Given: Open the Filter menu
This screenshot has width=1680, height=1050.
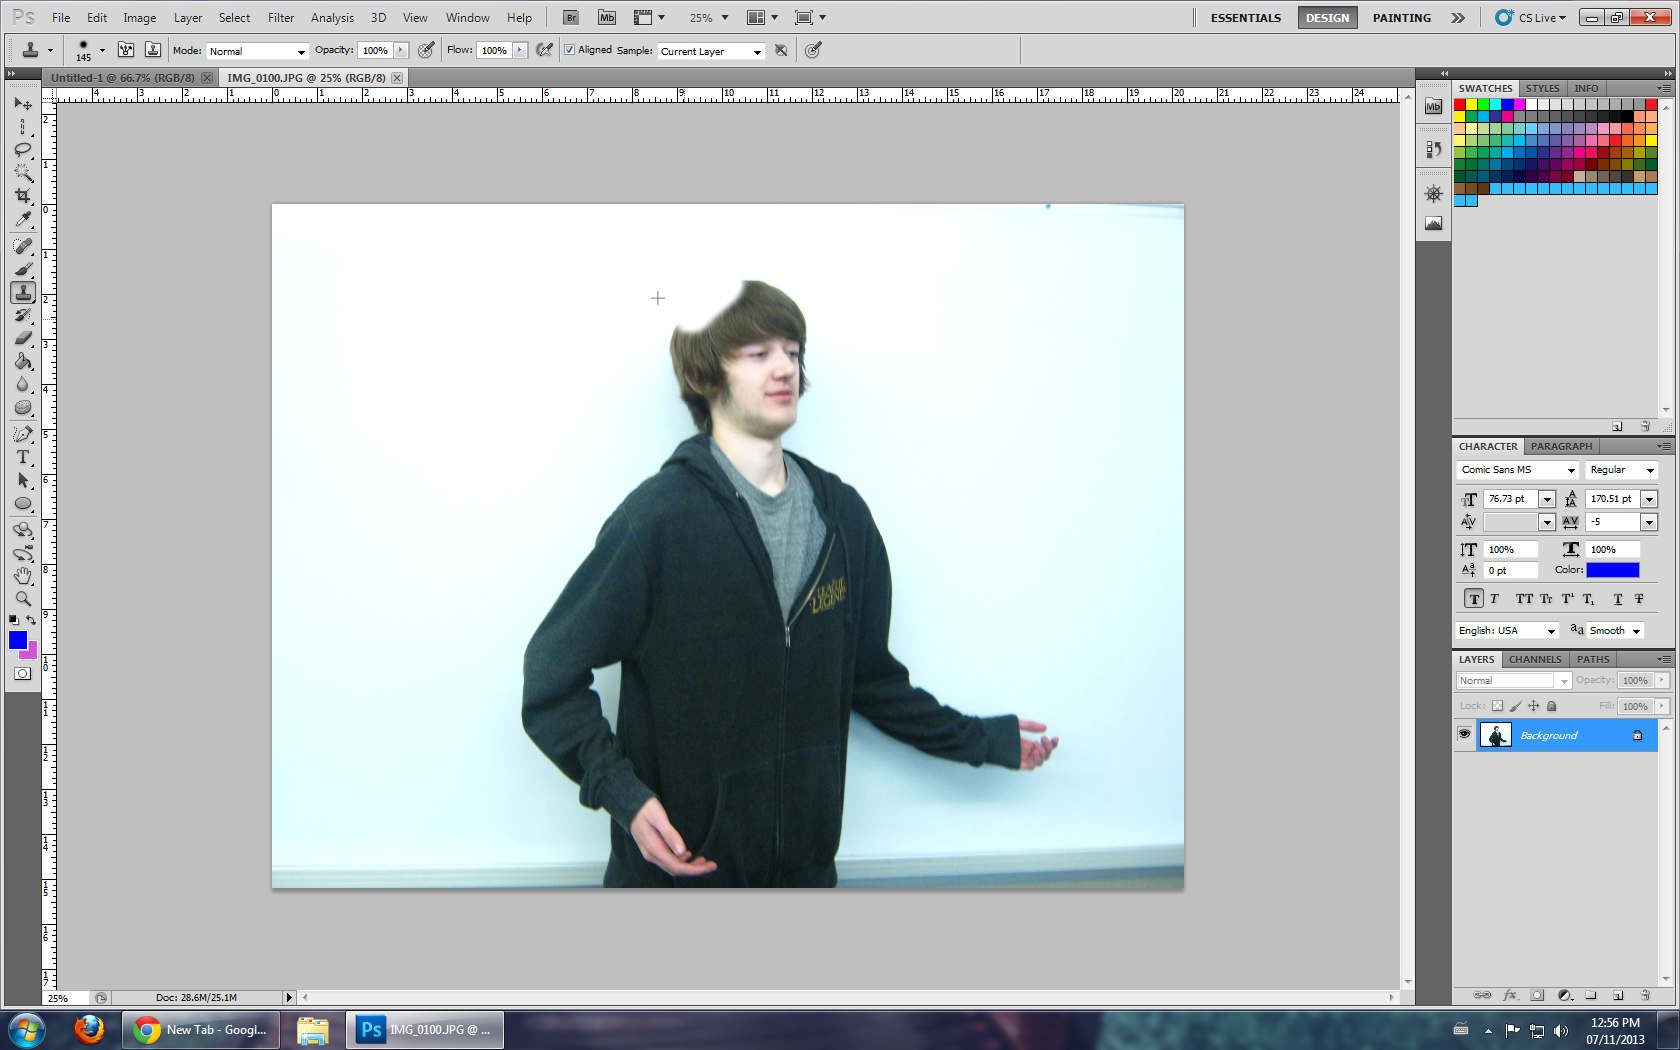Looking at the screenshot, I should [281, 17].
